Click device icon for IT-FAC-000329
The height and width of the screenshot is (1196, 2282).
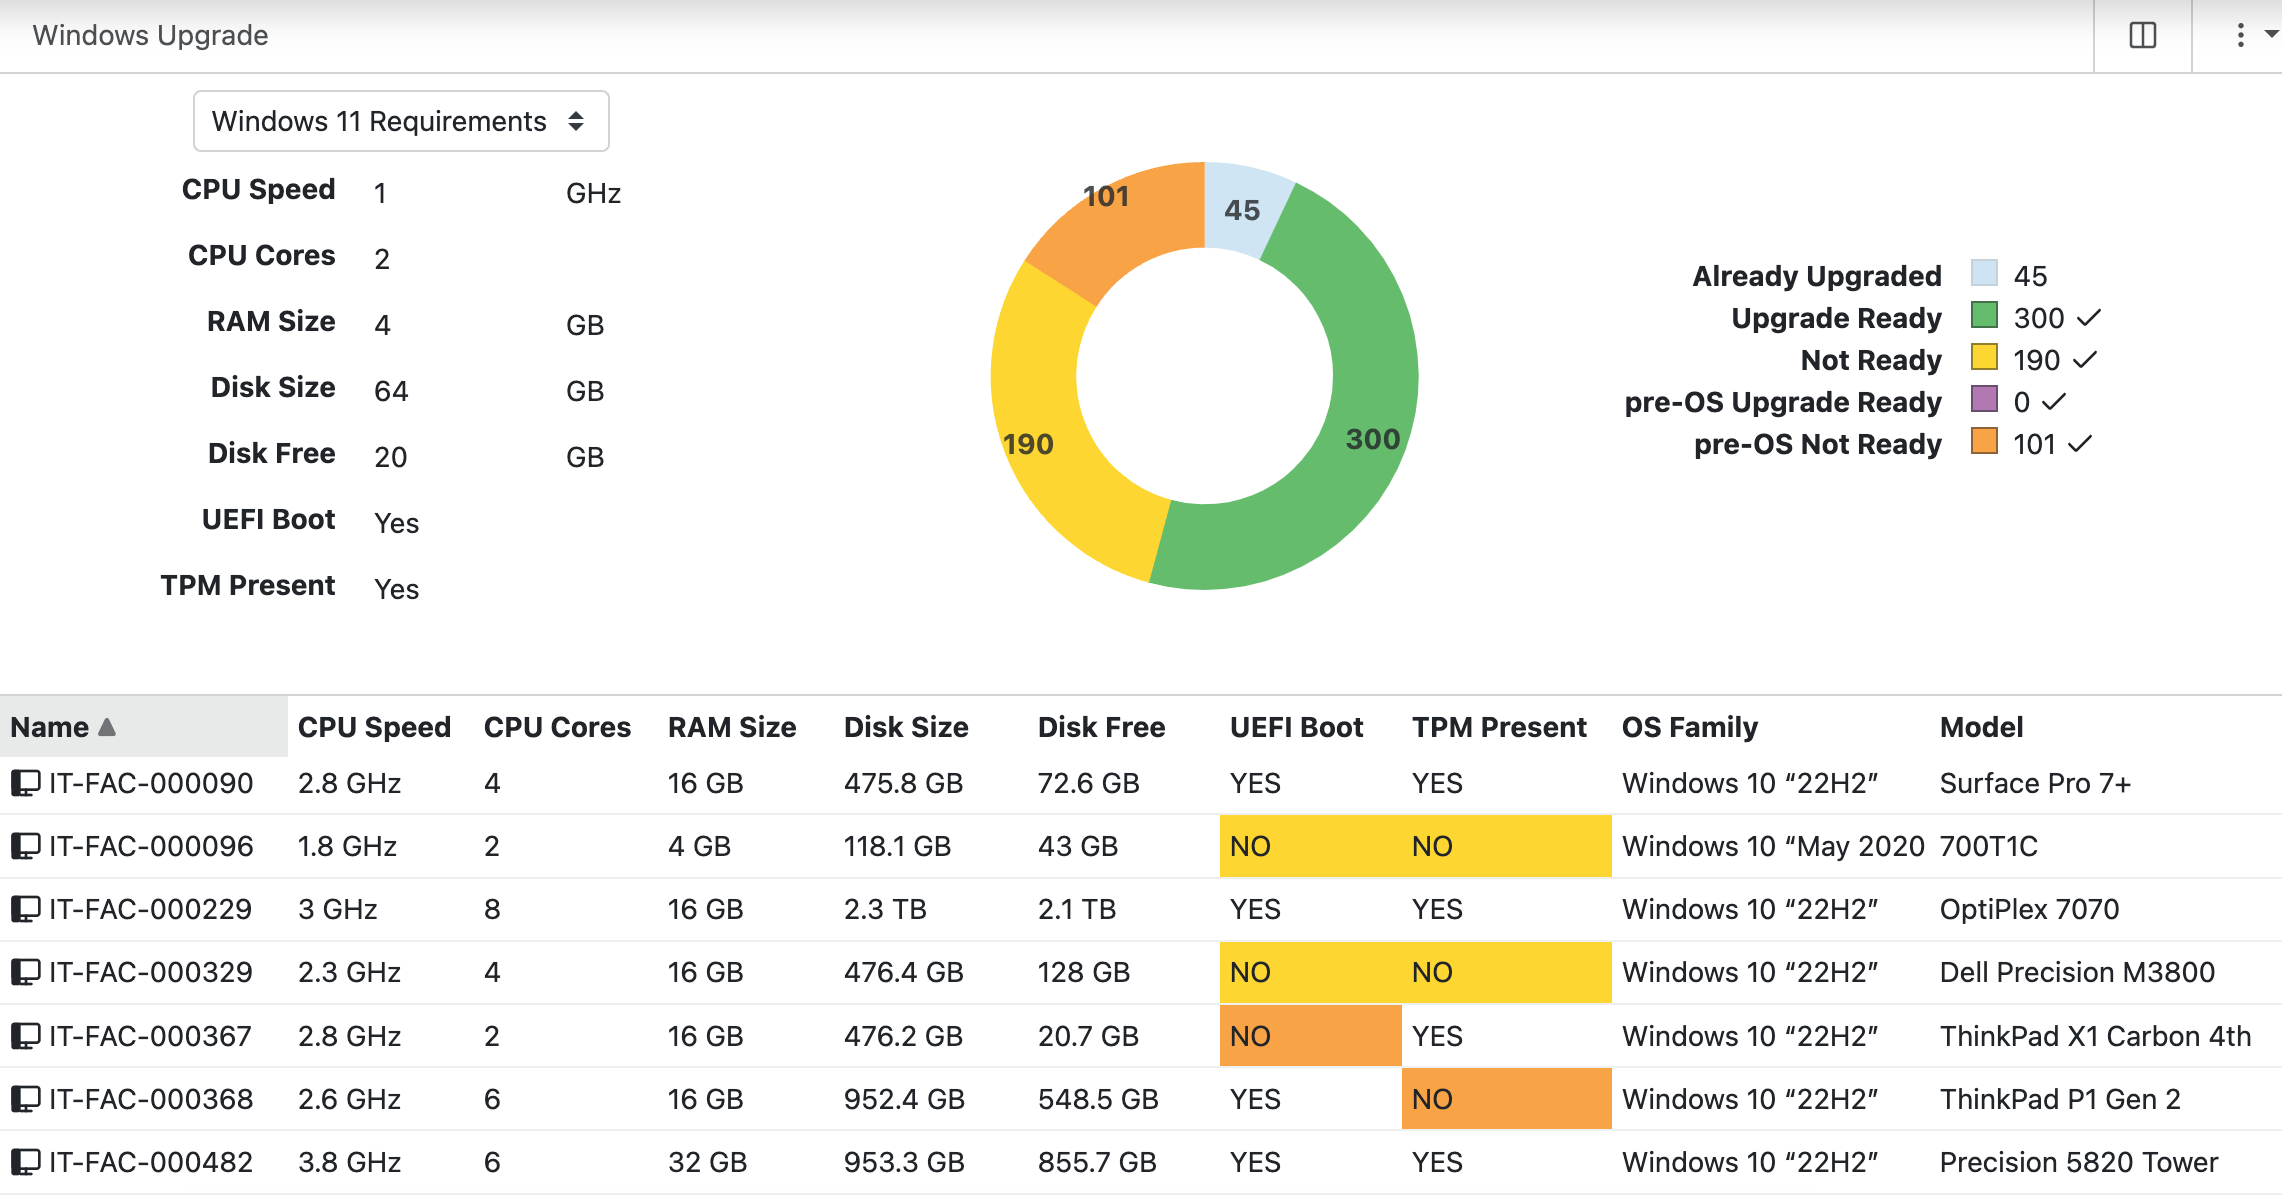[25, 972]
